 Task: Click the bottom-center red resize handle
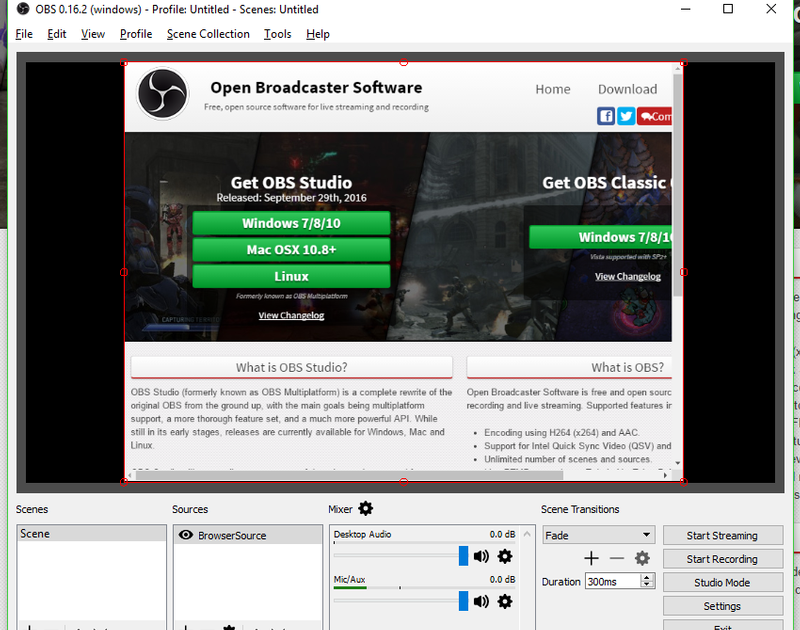[404, 482]
